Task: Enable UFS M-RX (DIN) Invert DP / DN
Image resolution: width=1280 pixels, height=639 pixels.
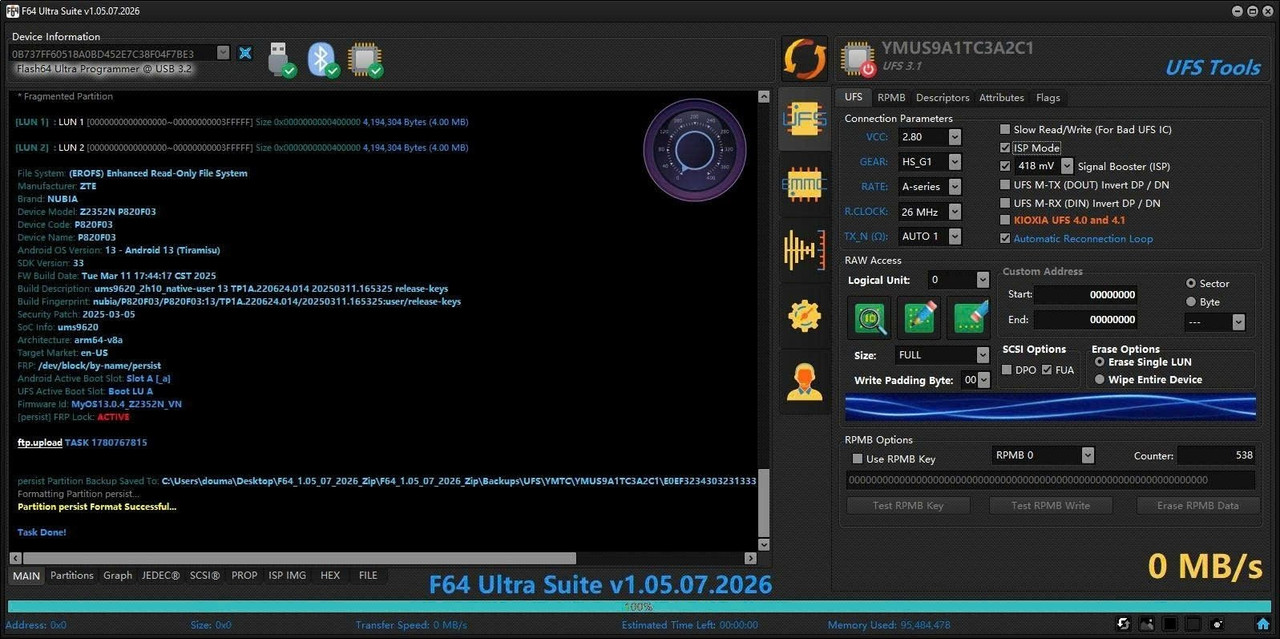Action: point(1005,203)
